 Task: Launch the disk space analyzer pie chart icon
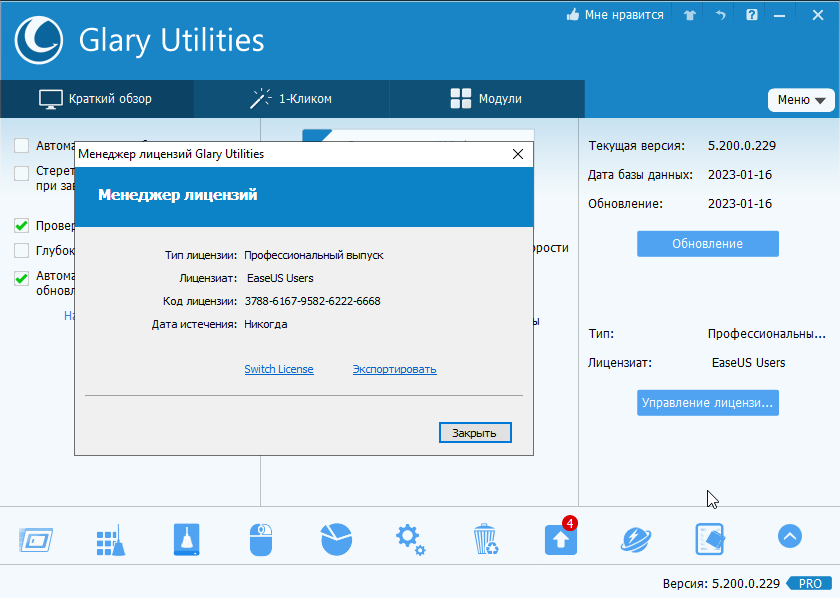point(336,539)
